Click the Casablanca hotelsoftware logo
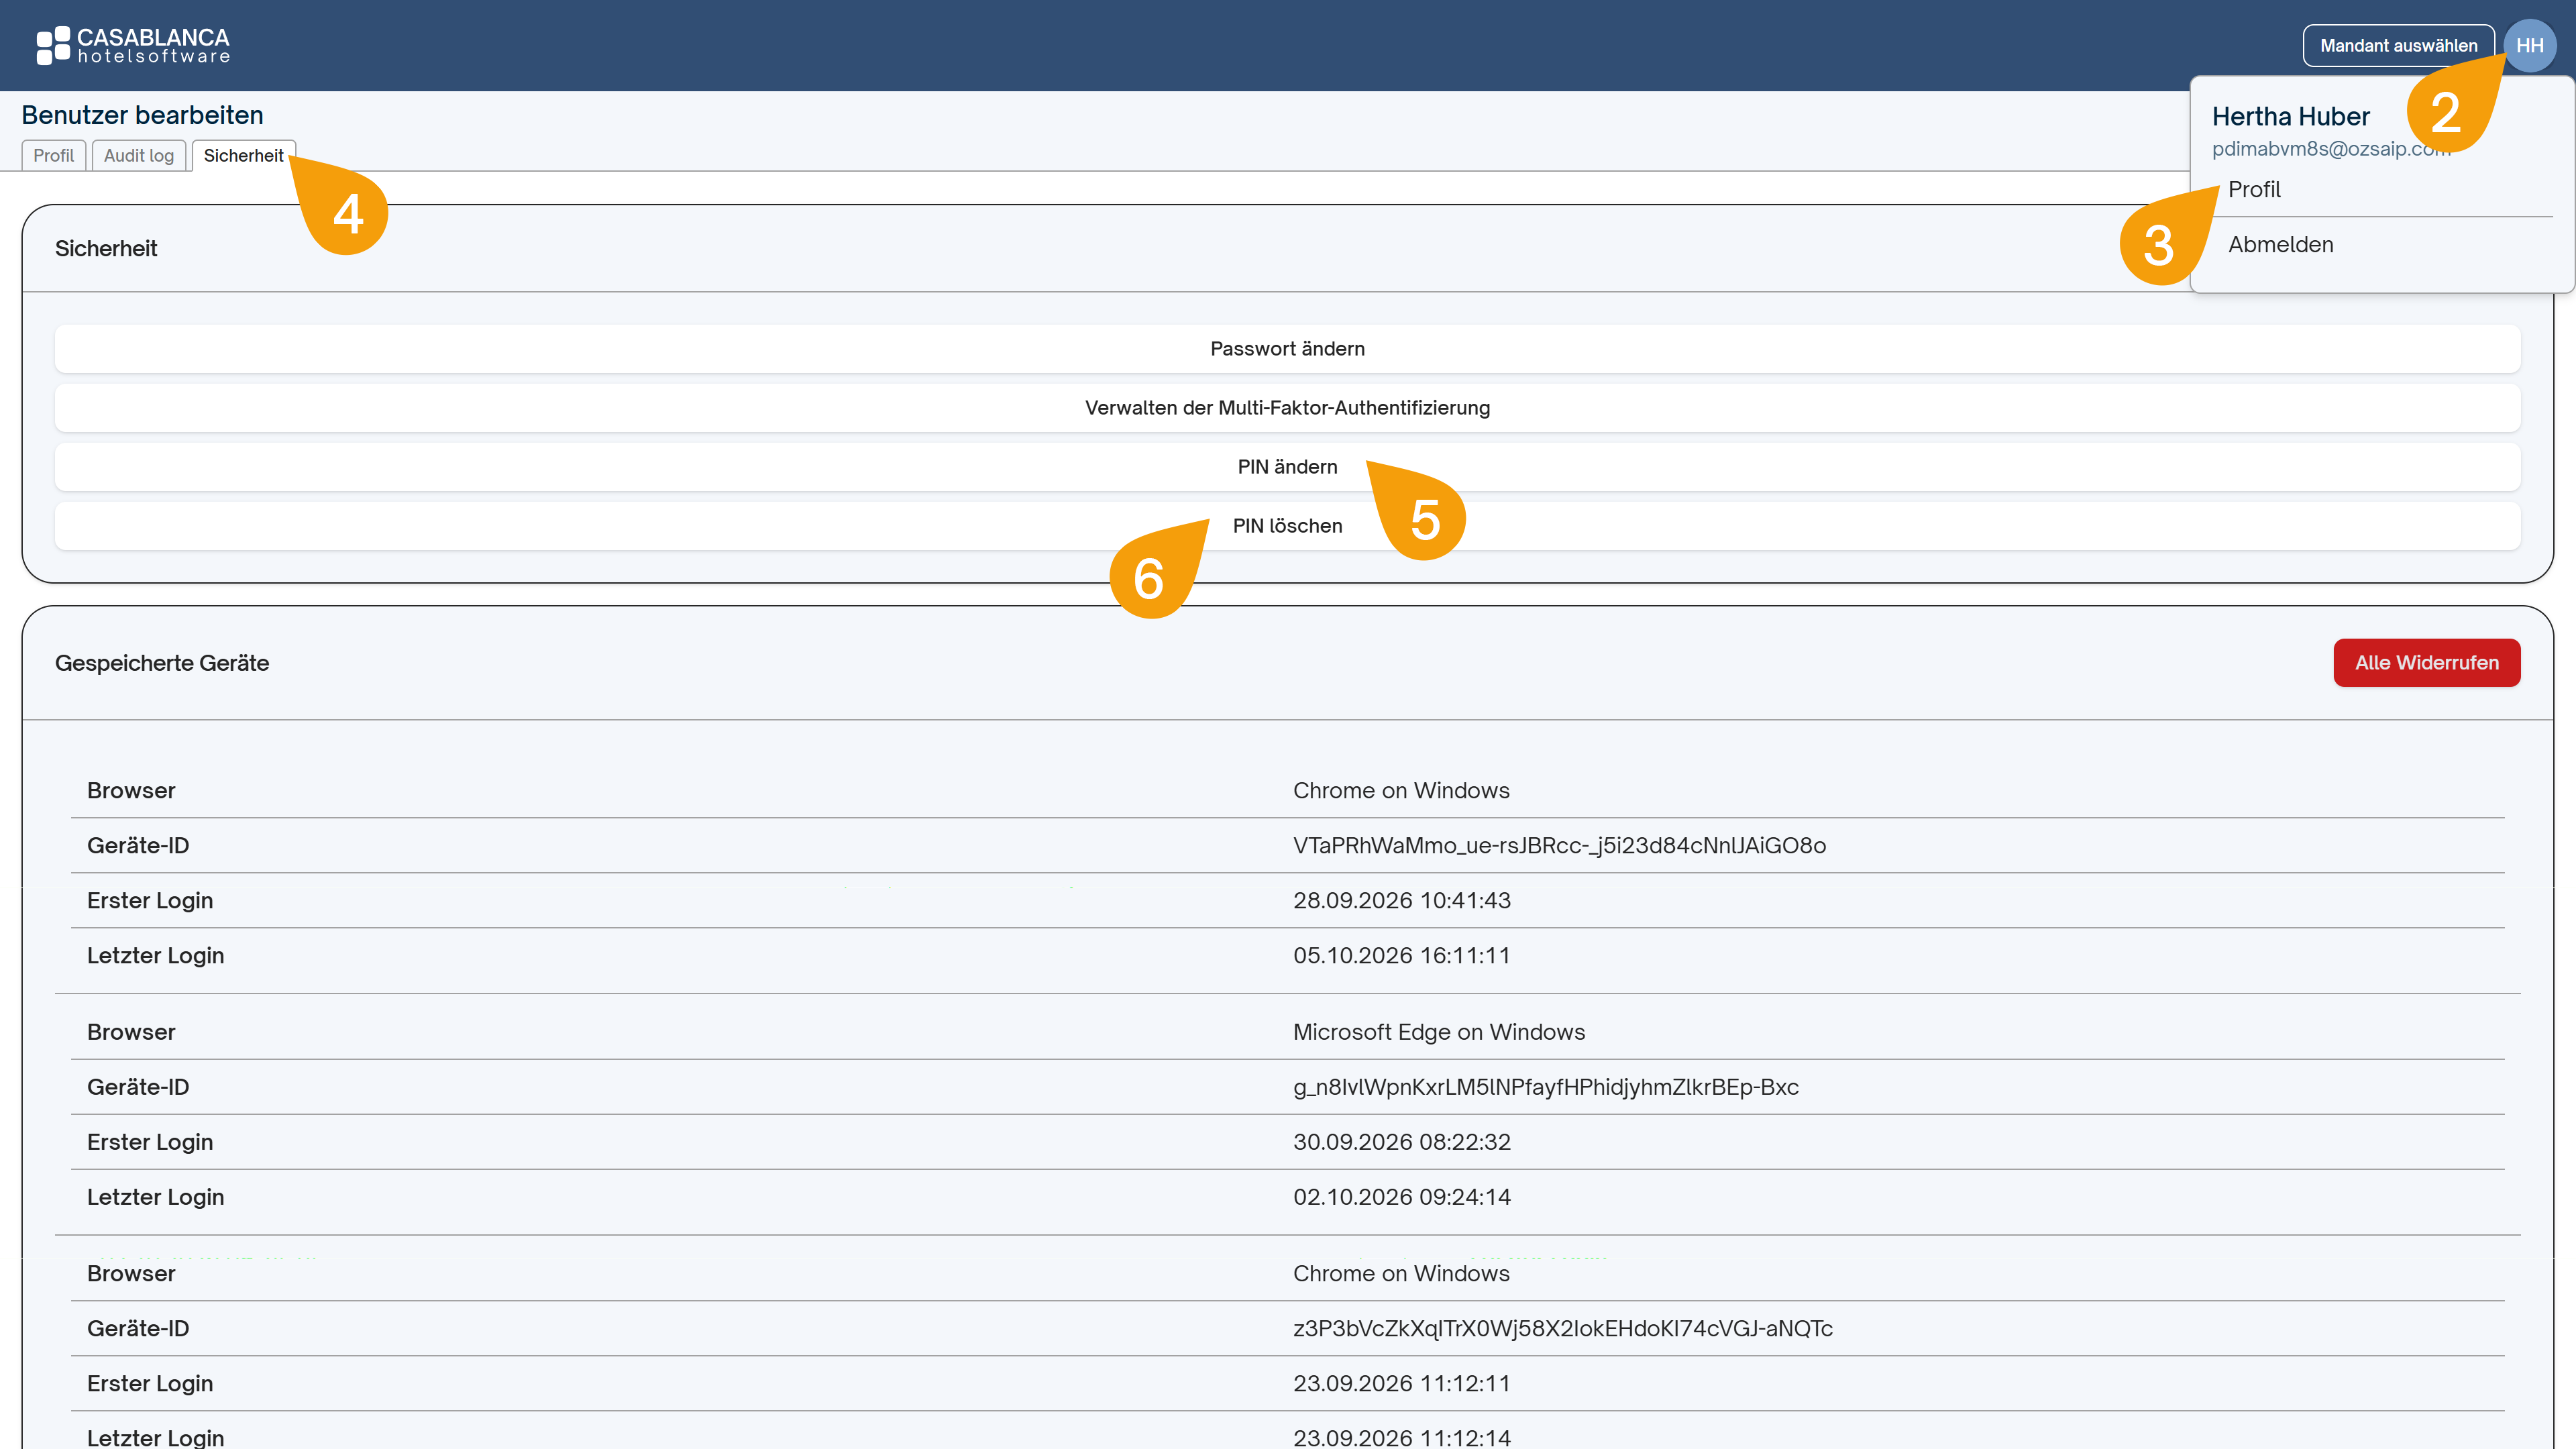Screen dimensions: 2576x1449 [x=133, y=46]
